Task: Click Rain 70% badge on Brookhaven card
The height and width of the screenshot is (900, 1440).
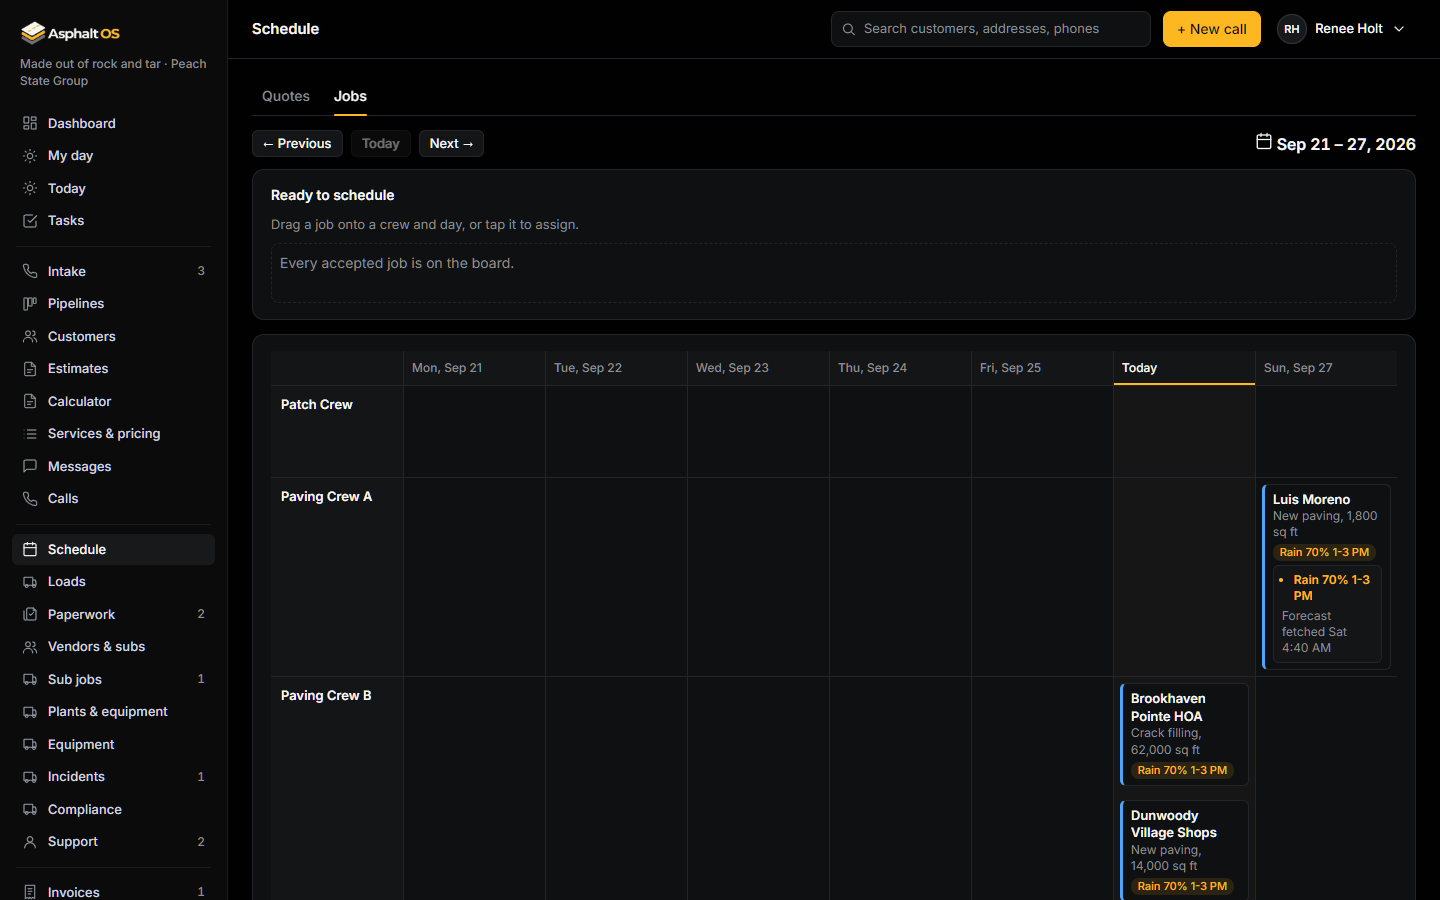Action: 1182,770
